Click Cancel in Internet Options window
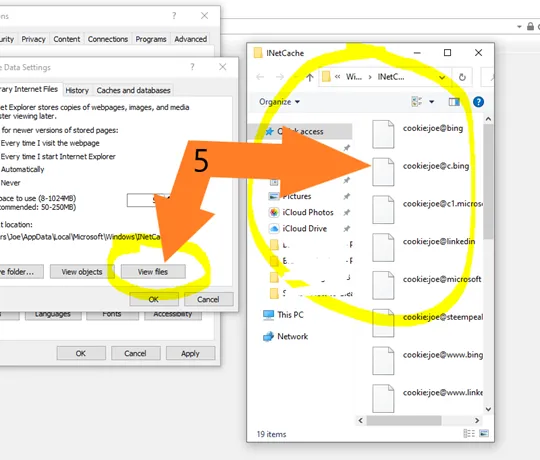 coord(136,353)
